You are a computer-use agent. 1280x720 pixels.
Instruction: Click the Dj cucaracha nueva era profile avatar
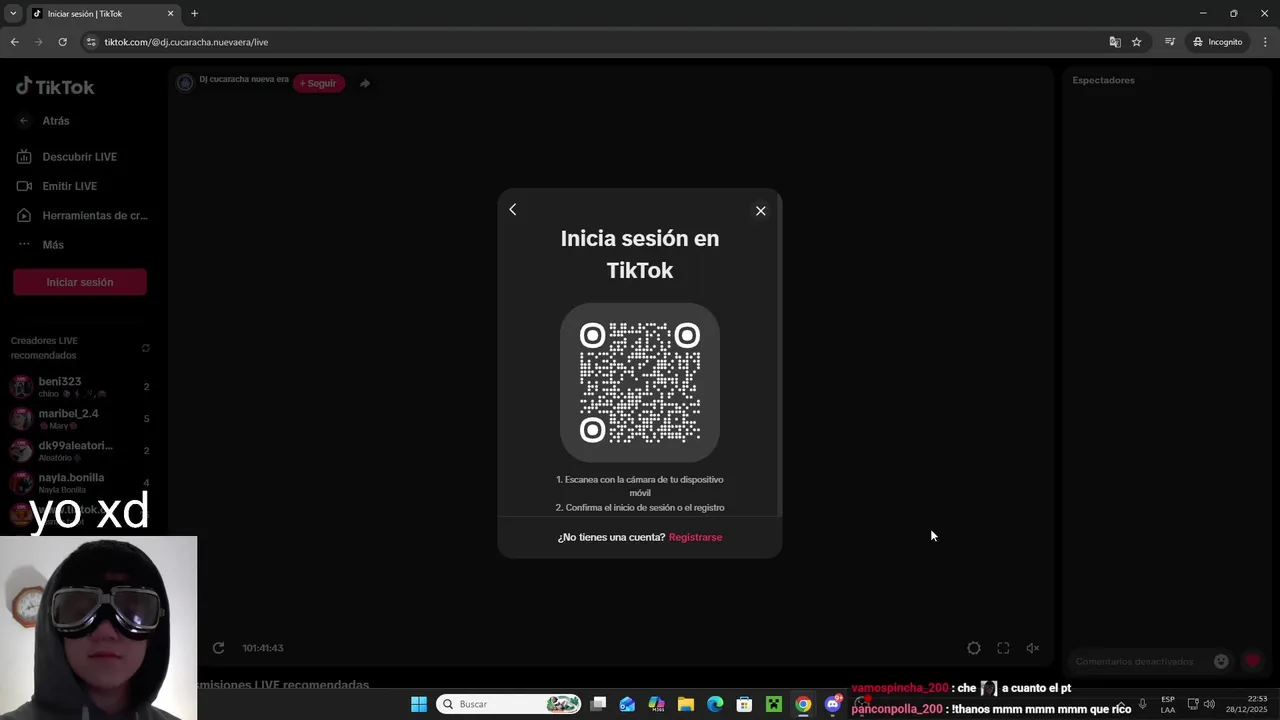click(185, 83)
